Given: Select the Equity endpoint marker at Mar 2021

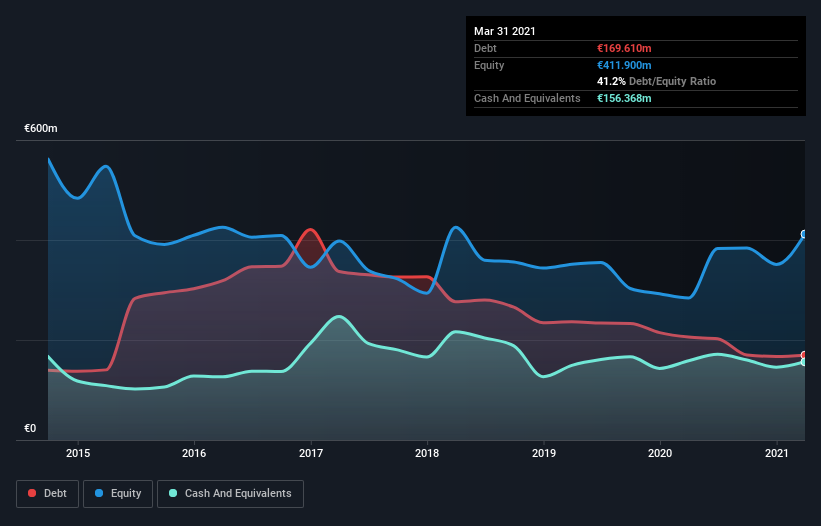Looking at the screenshot, I should 804,234.
